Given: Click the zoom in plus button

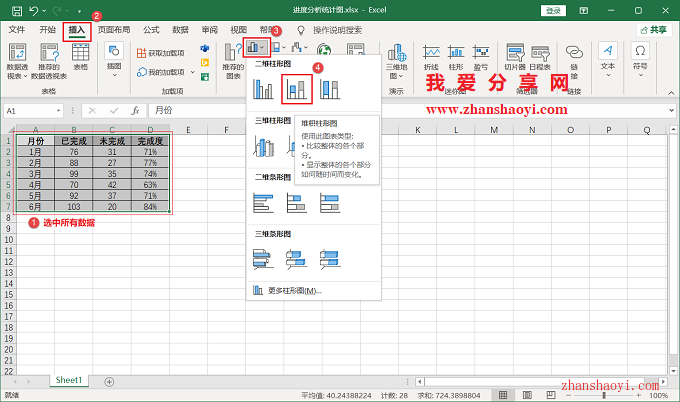Looking at the screenshot, I should point(639,395).
